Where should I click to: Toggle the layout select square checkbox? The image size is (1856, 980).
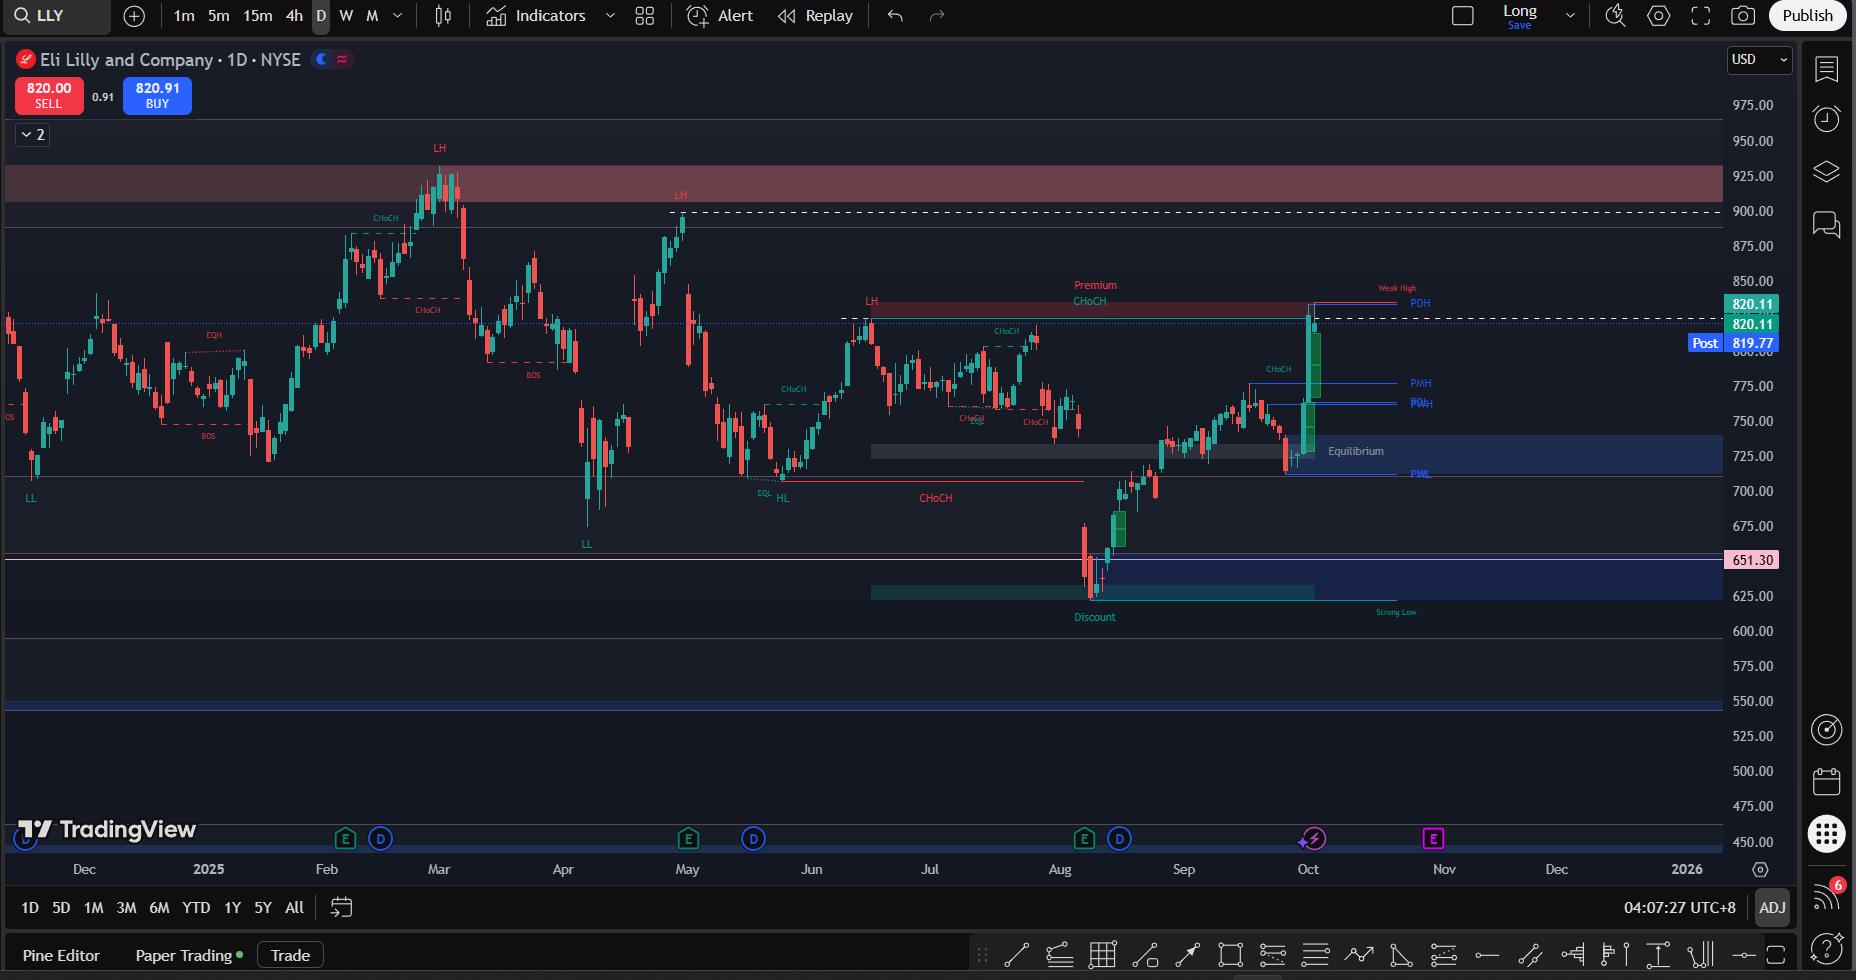[1462, 16]
